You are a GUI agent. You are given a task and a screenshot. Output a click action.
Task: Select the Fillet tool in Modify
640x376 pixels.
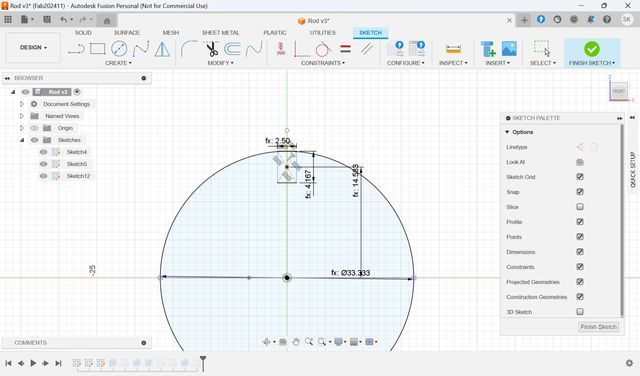[x=189, y=49]
